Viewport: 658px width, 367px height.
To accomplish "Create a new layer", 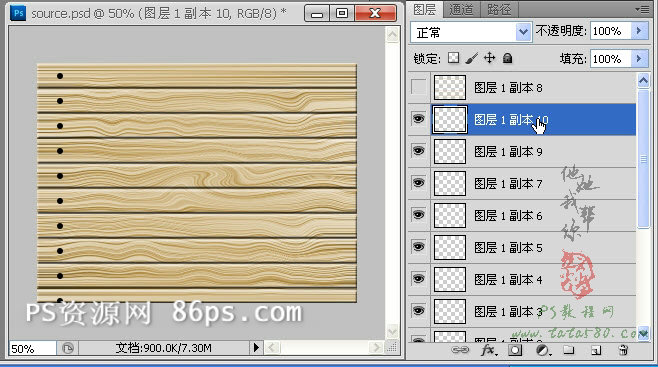I will click(596, 350).
